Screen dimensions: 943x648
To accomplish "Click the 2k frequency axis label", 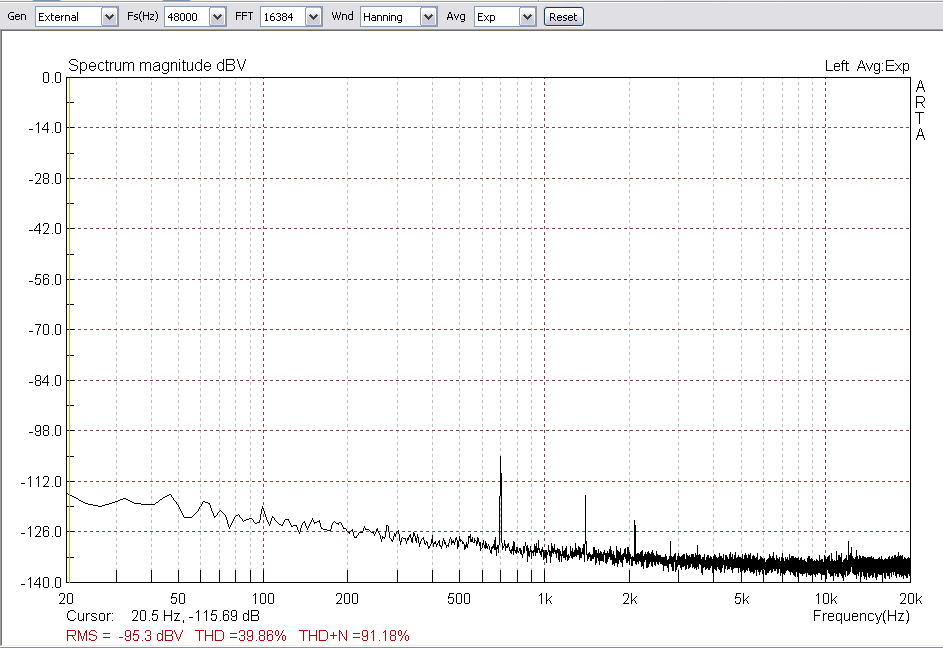I will tap(630, 599).
